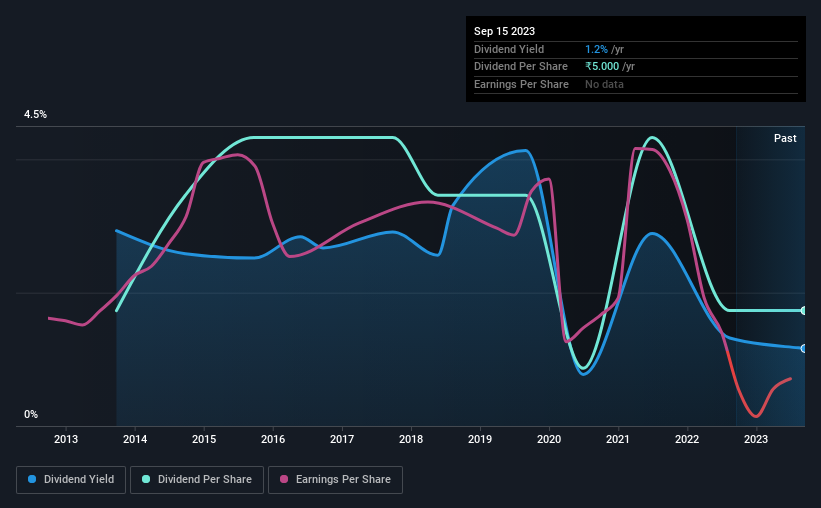Click the 2014 x-axis label
Viewport: 821px width, 508px height.
tap(135, 439)
